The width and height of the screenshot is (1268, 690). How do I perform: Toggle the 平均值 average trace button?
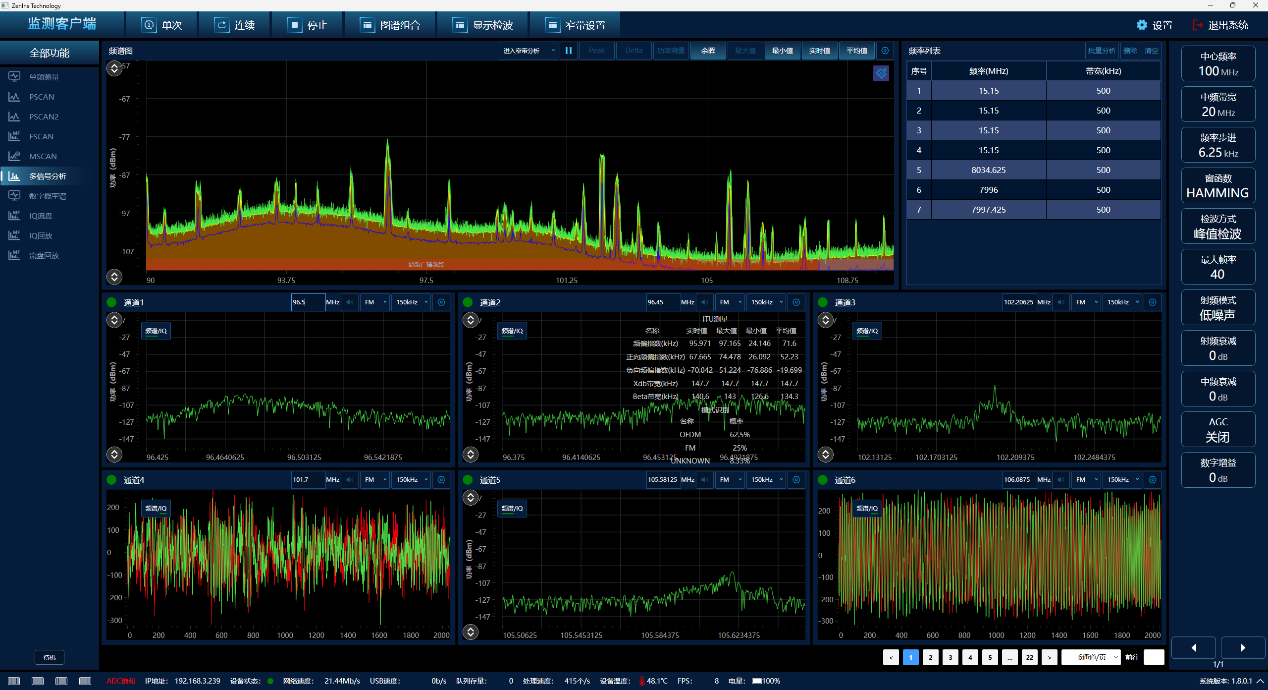point(856,50)
